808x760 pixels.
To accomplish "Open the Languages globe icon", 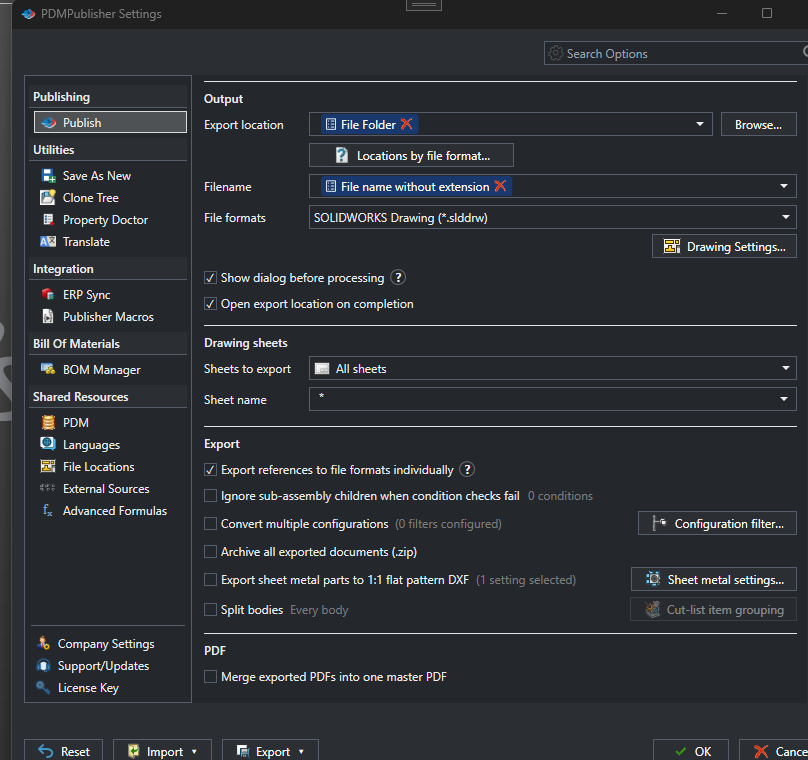I will 48,444.
